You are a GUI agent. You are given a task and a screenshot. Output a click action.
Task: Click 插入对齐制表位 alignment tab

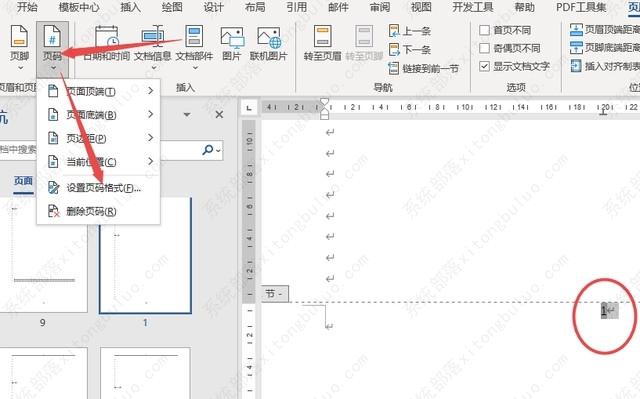(604, 66)
